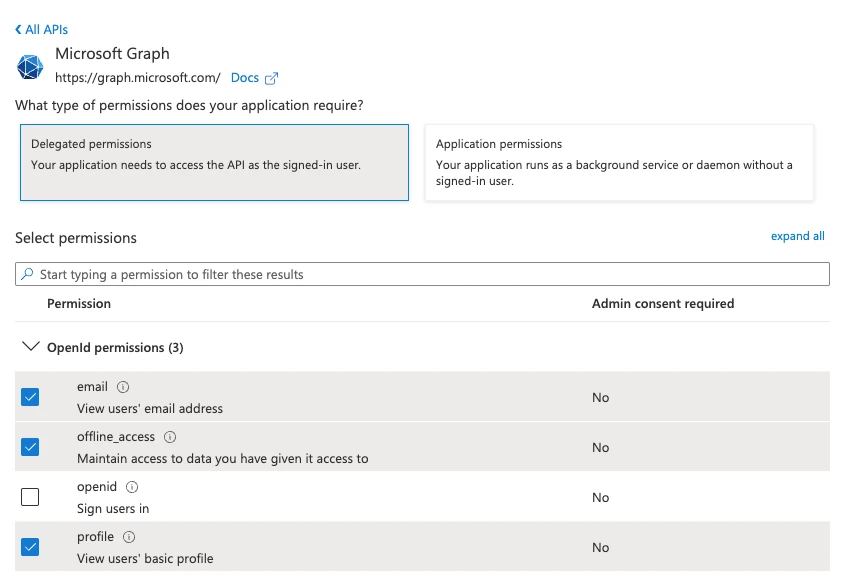843x583 pixels.
Task: Click the info icon next to email
Action: [x=123, y=387]
